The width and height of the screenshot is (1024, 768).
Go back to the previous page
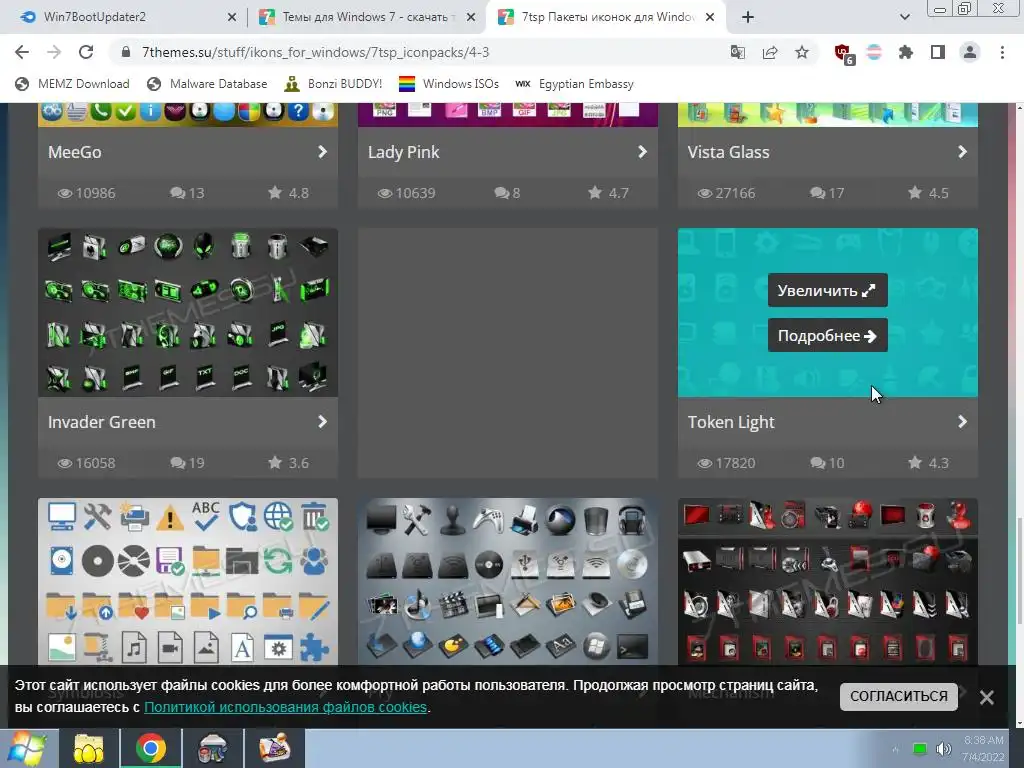click(22, 52)
